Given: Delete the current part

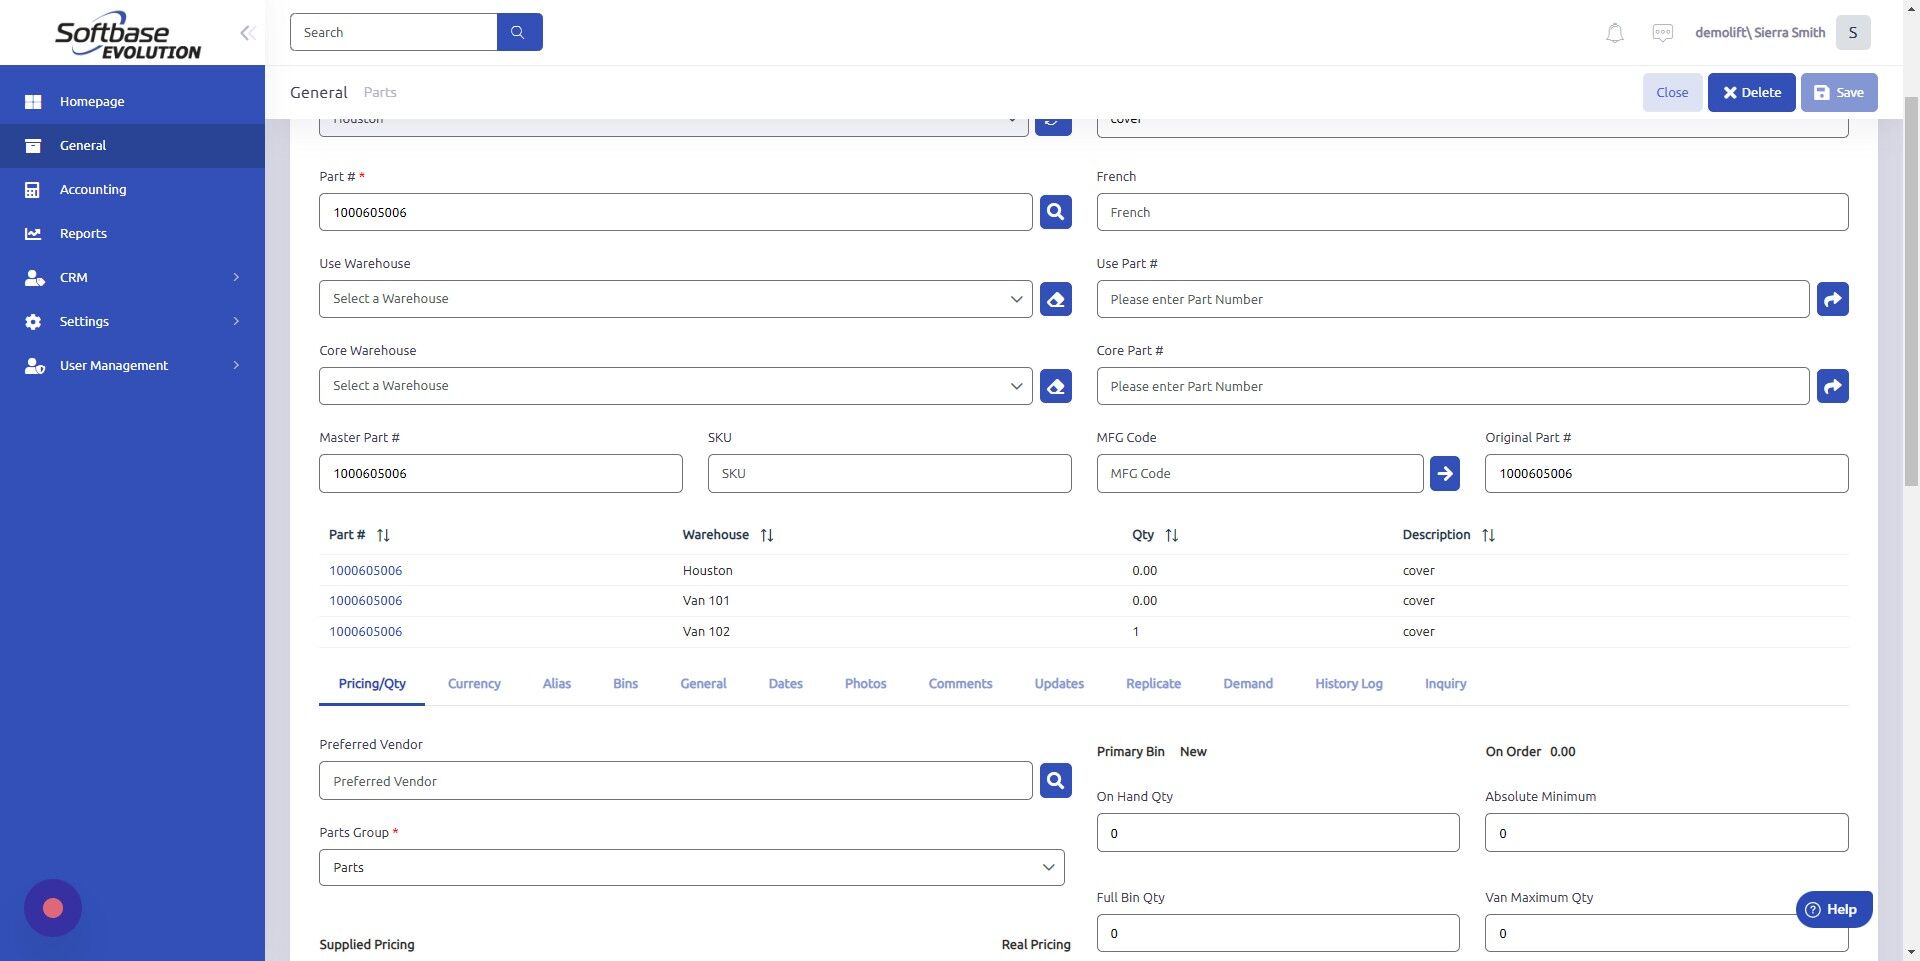Looking at the screenshot, I should click(1751, 92).
